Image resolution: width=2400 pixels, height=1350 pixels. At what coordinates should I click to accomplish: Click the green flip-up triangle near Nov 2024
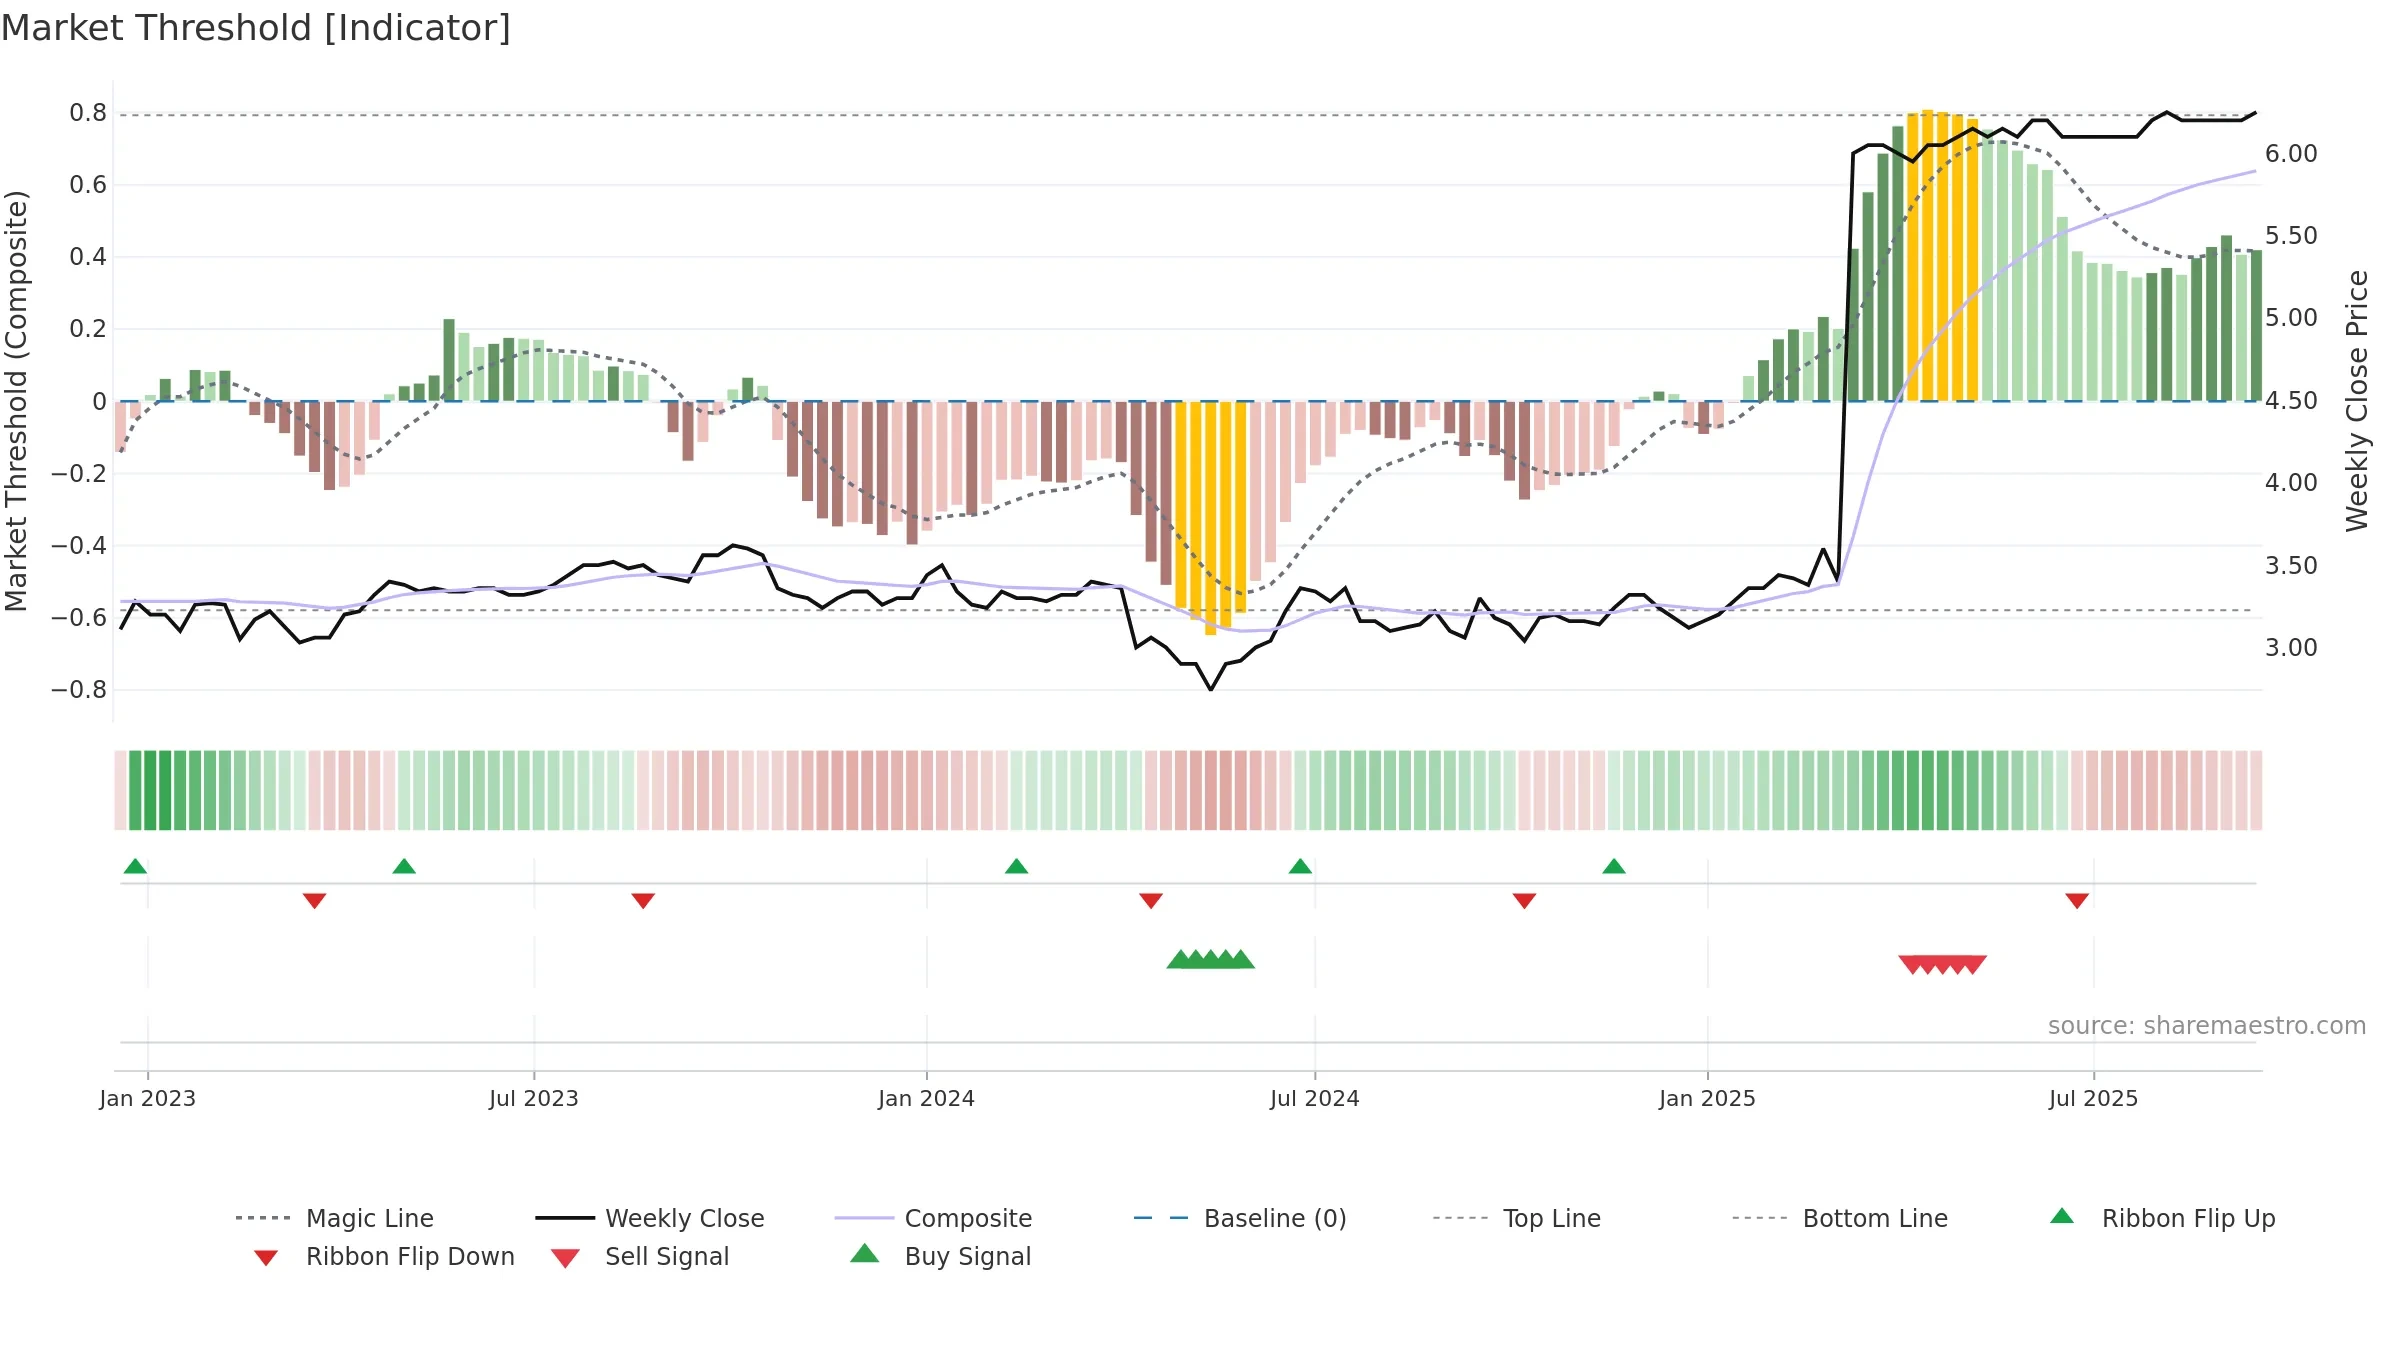(1614, 866)
